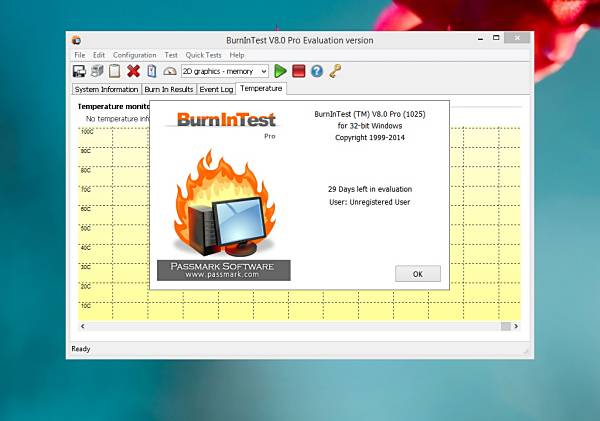Click the horizontal scrollbar thumb under graph
Screen dimensions: 600x421
point(505,326)
